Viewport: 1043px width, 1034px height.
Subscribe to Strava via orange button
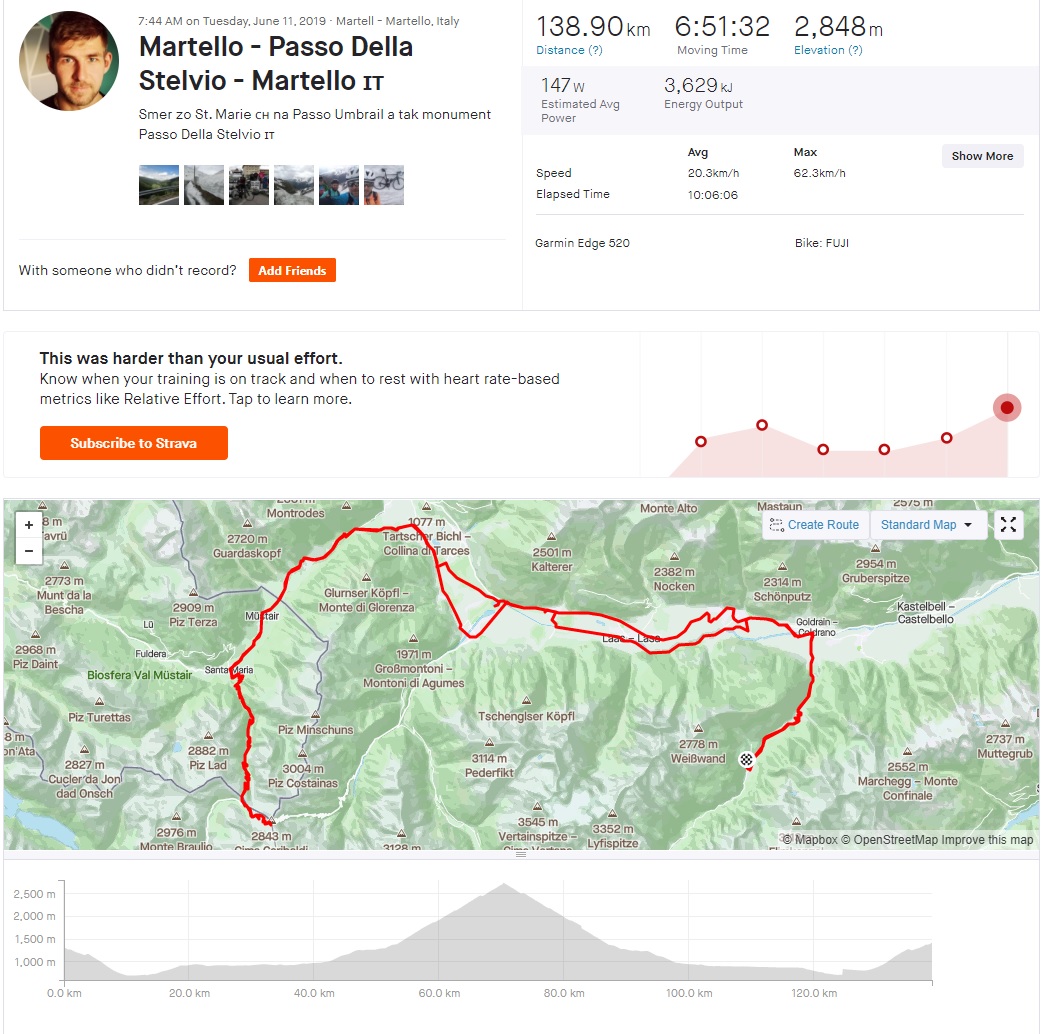coord(134,443)
